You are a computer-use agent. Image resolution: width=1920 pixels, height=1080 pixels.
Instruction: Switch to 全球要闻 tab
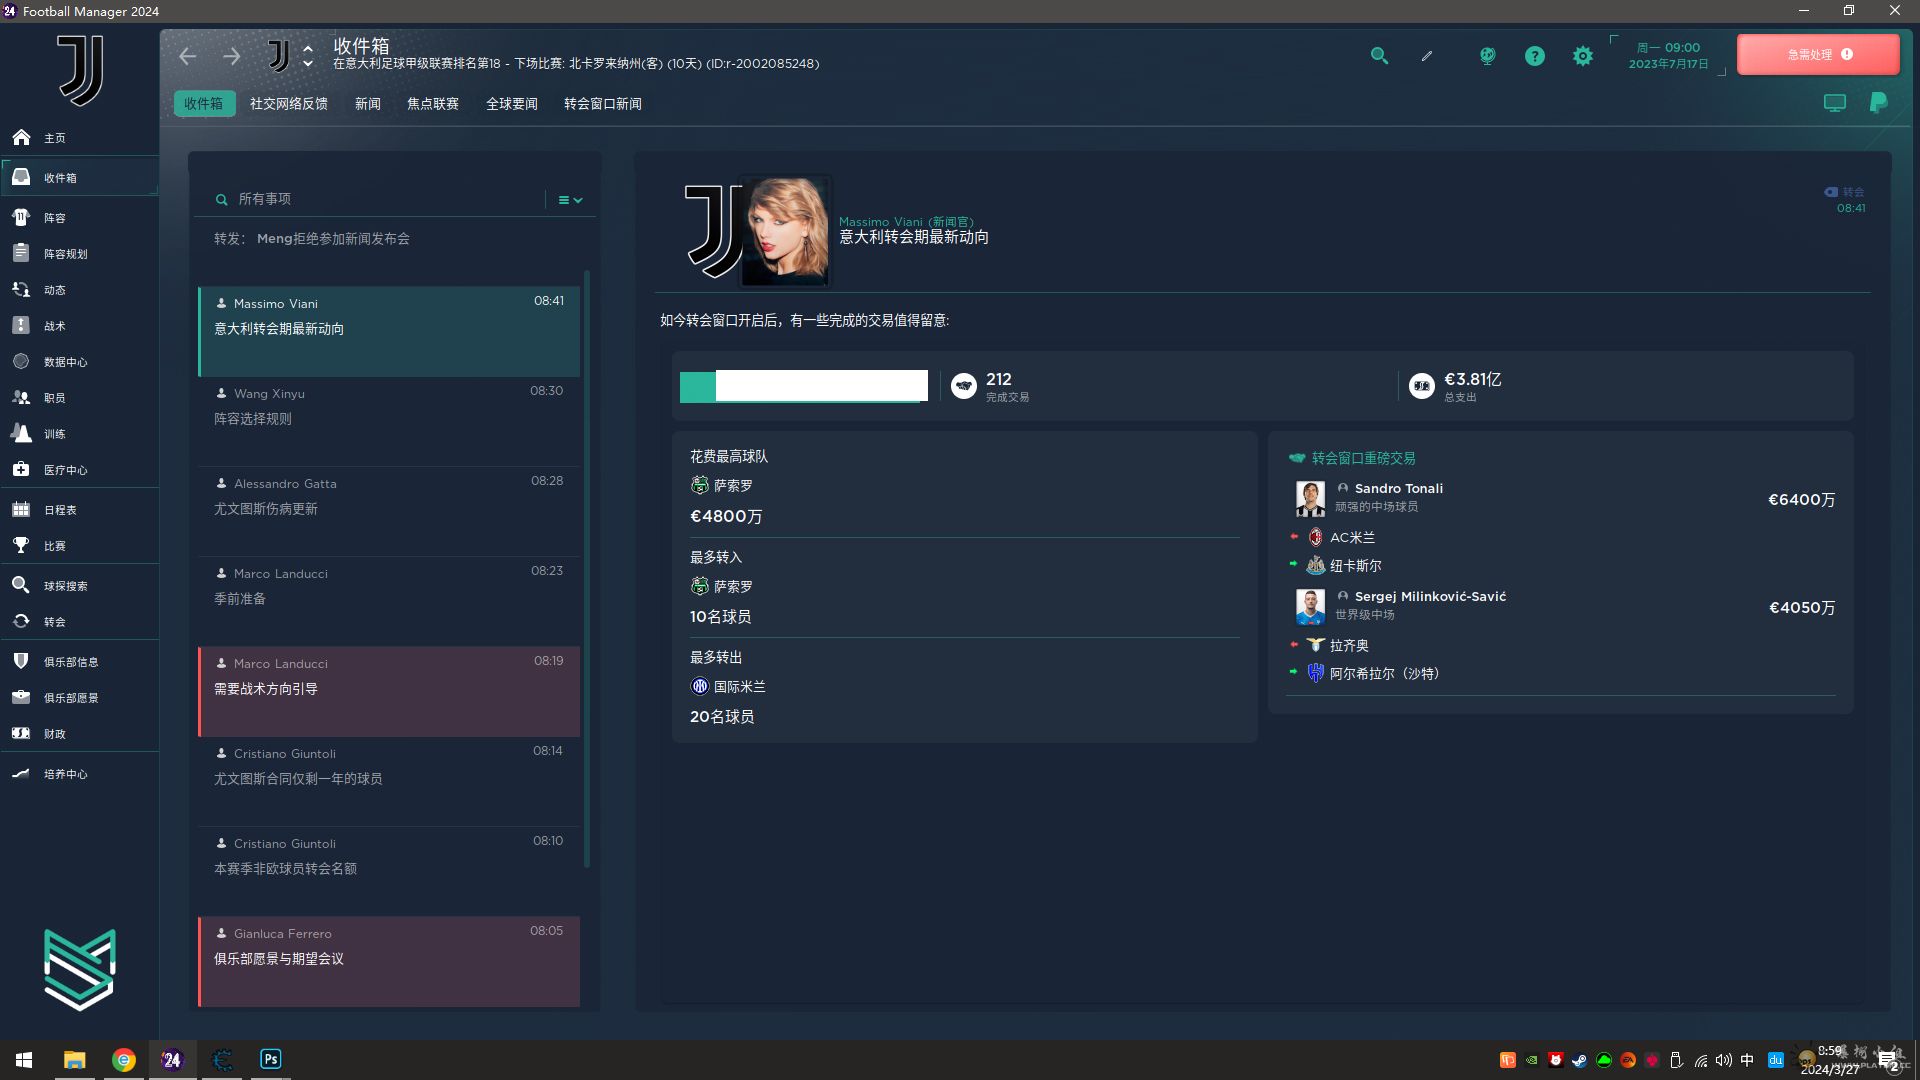pyautogui.click(x=511, y=104)
